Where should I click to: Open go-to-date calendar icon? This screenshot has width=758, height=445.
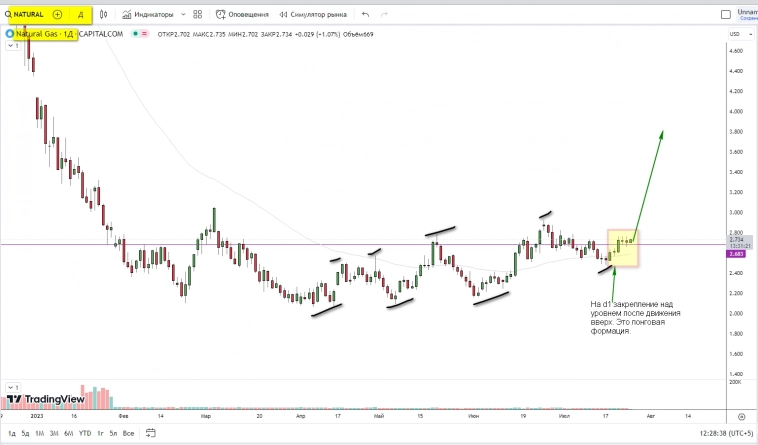(x=151, y=433)
